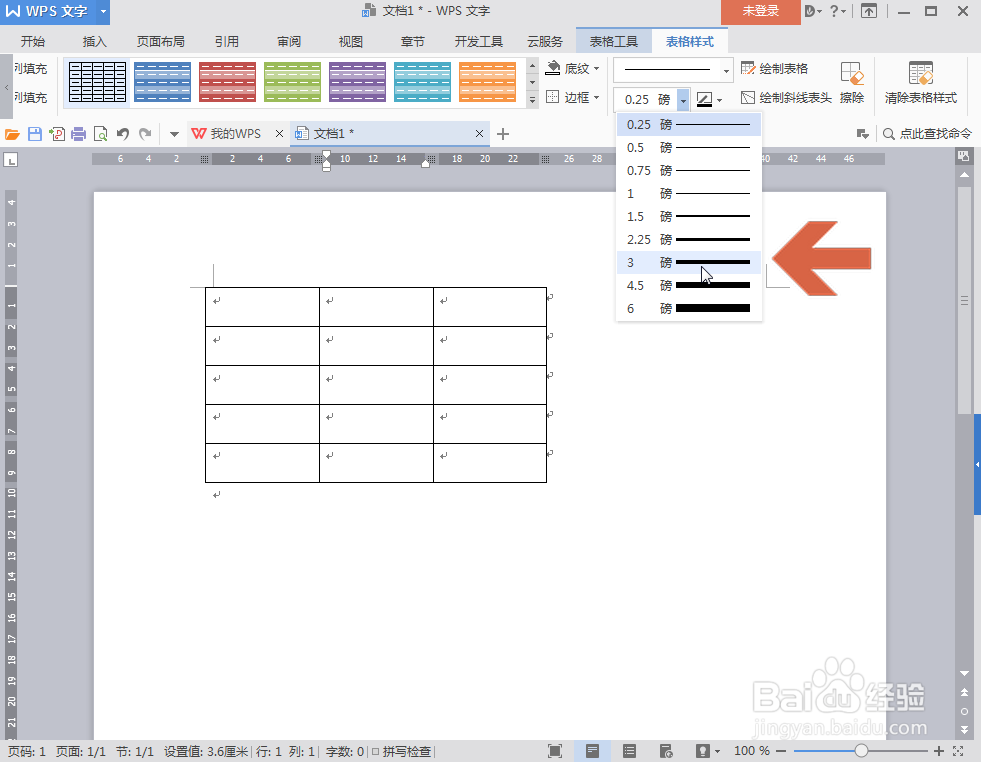Open the 引用 ribbon tab

[x=226, y=41]
